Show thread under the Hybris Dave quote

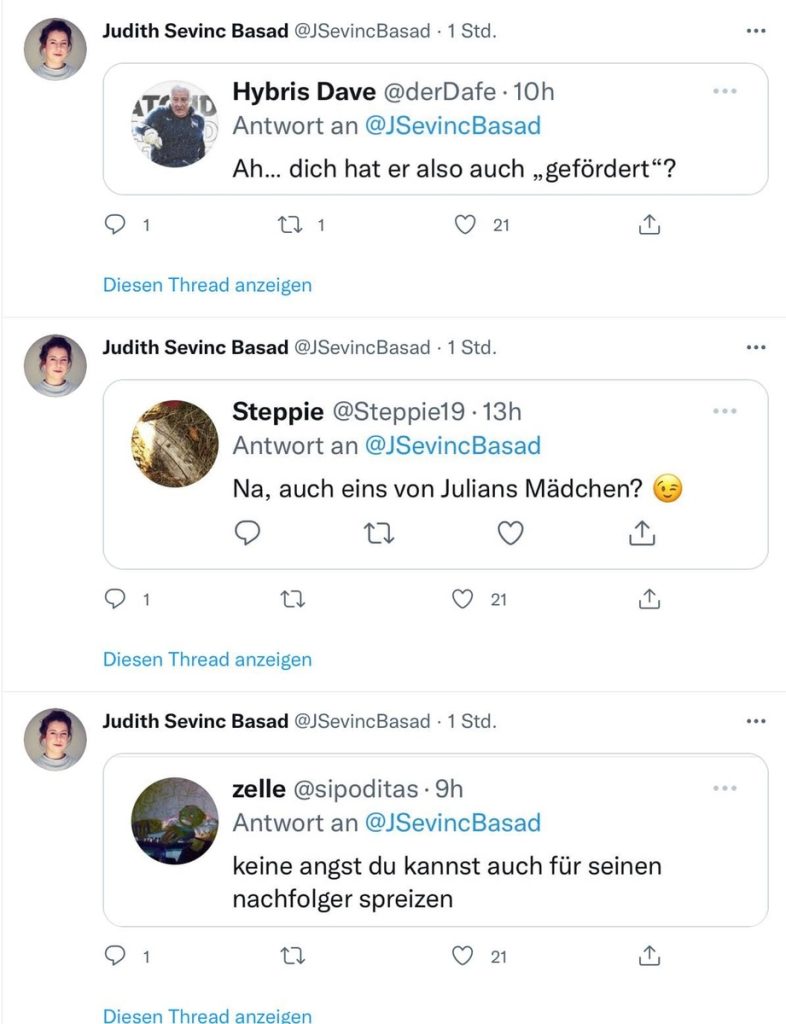point(207,285)
